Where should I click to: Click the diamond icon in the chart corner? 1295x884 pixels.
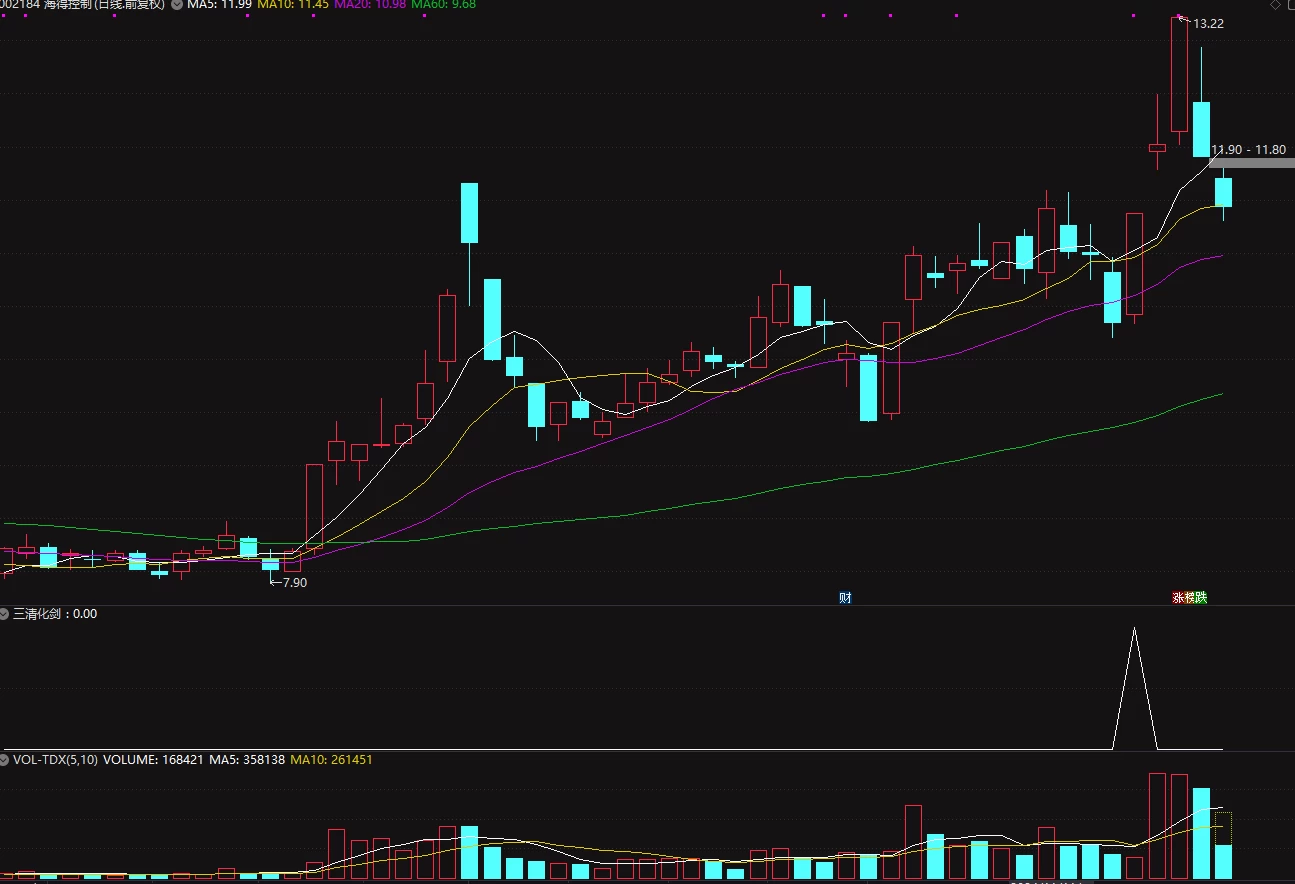[x=1275, y=5]
